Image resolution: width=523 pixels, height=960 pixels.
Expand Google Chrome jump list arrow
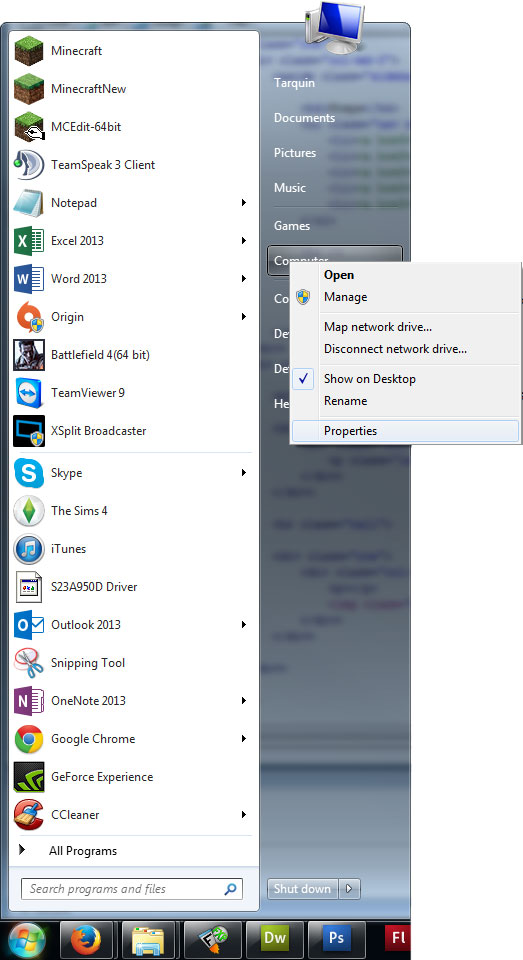244,738
